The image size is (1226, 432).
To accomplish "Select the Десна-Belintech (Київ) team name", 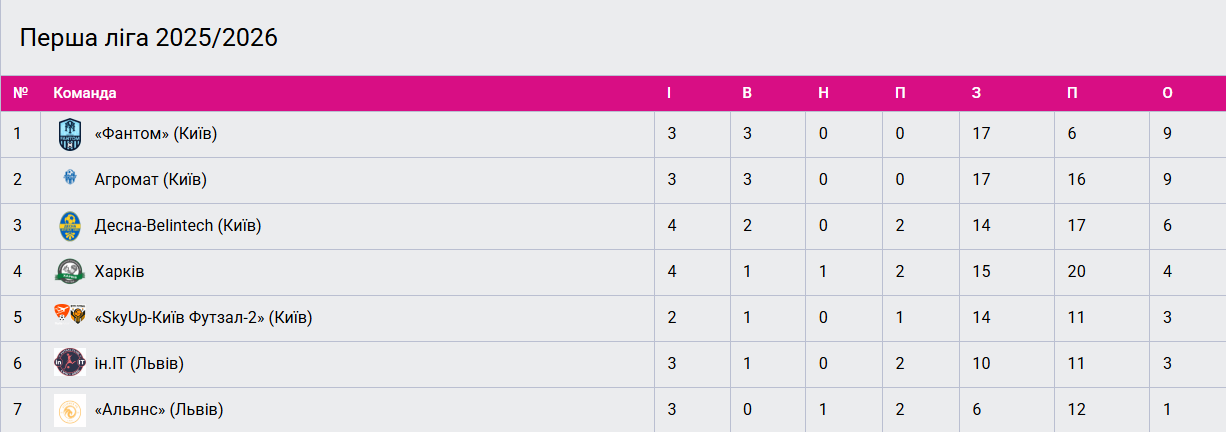I will point(177,226).
